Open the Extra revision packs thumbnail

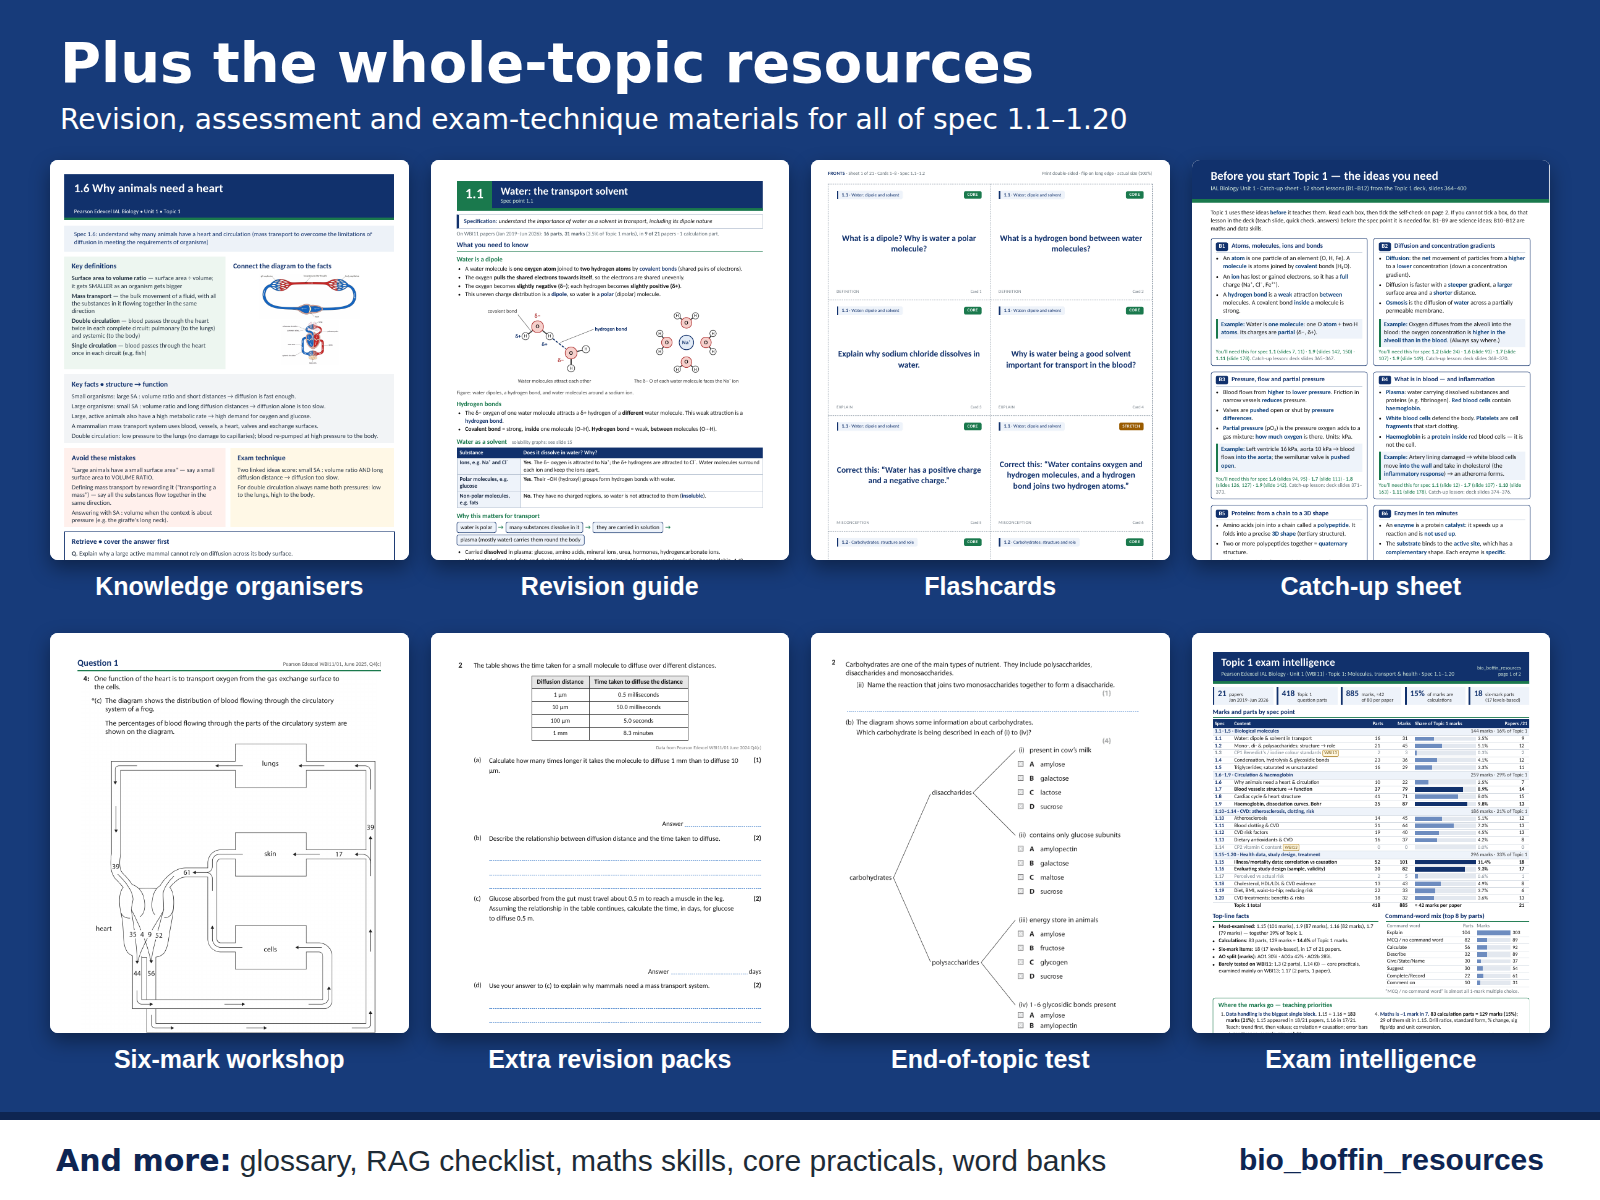coord(610,833)
